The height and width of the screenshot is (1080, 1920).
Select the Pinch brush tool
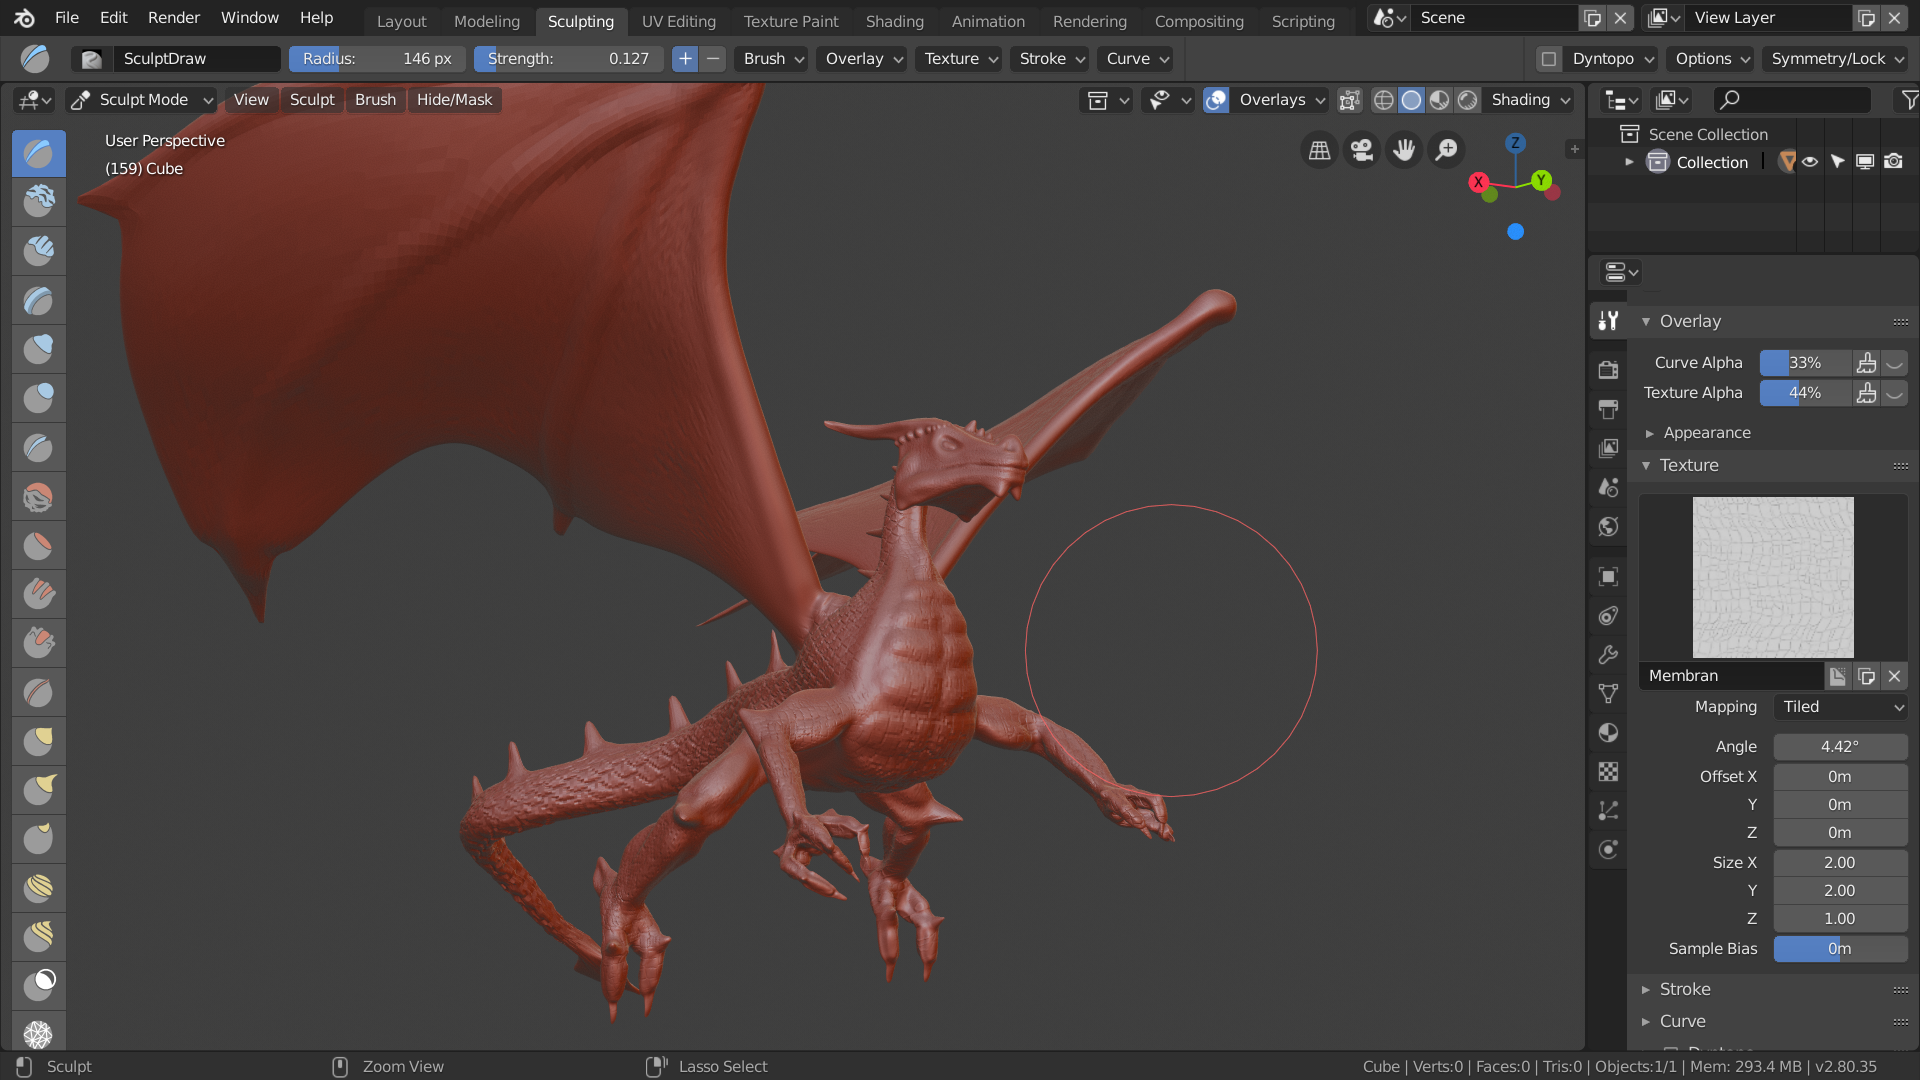point(38,692)
